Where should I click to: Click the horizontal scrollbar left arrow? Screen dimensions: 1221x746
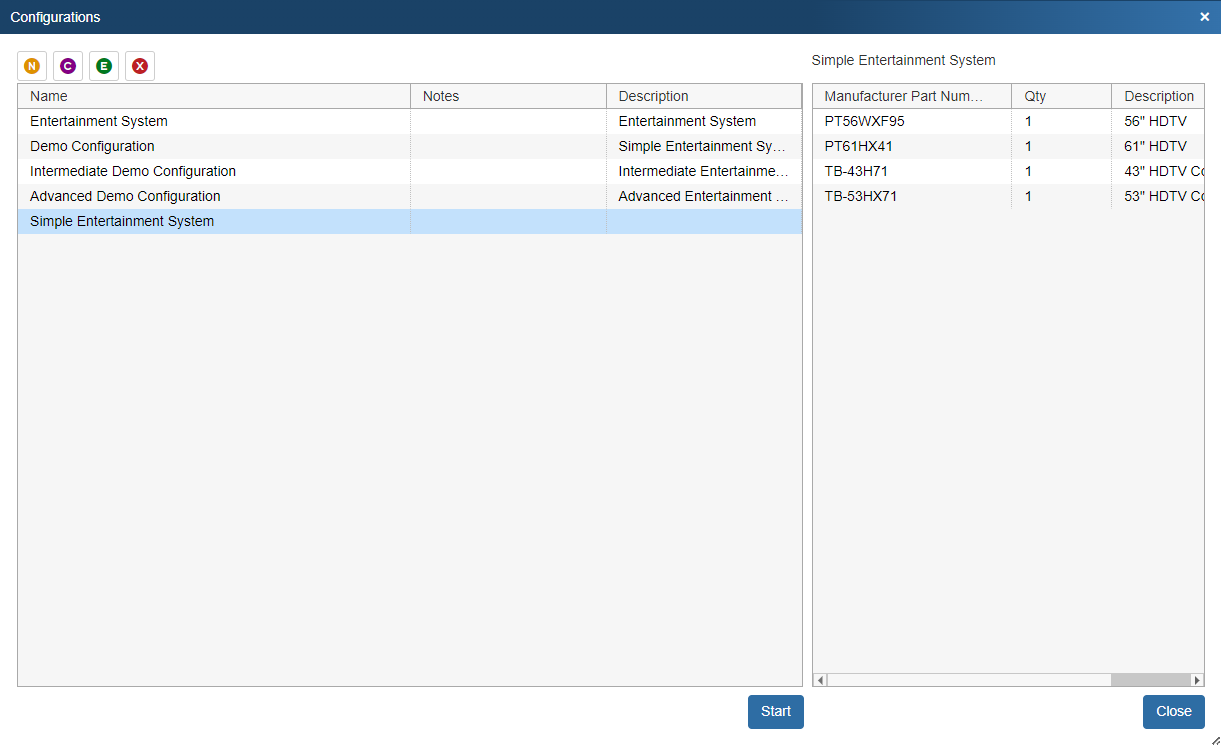click(821, 680)
